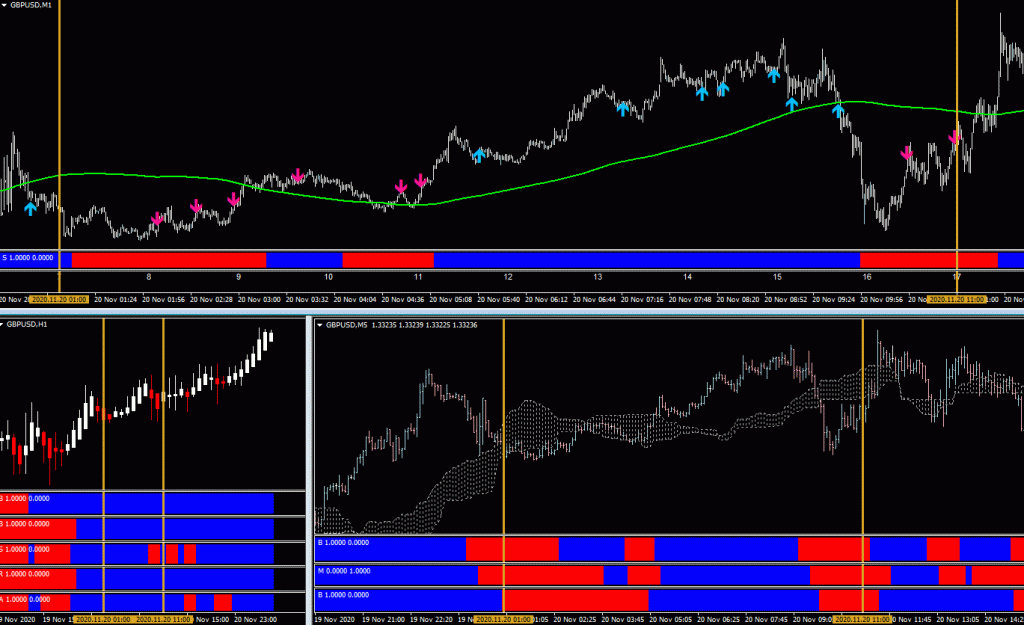Image resolution: width=1024 pixels, height=625 pixels.
Task: Click the 20 Nov 05:05 label on M5 axis
Action: click(x=670, y=619)
